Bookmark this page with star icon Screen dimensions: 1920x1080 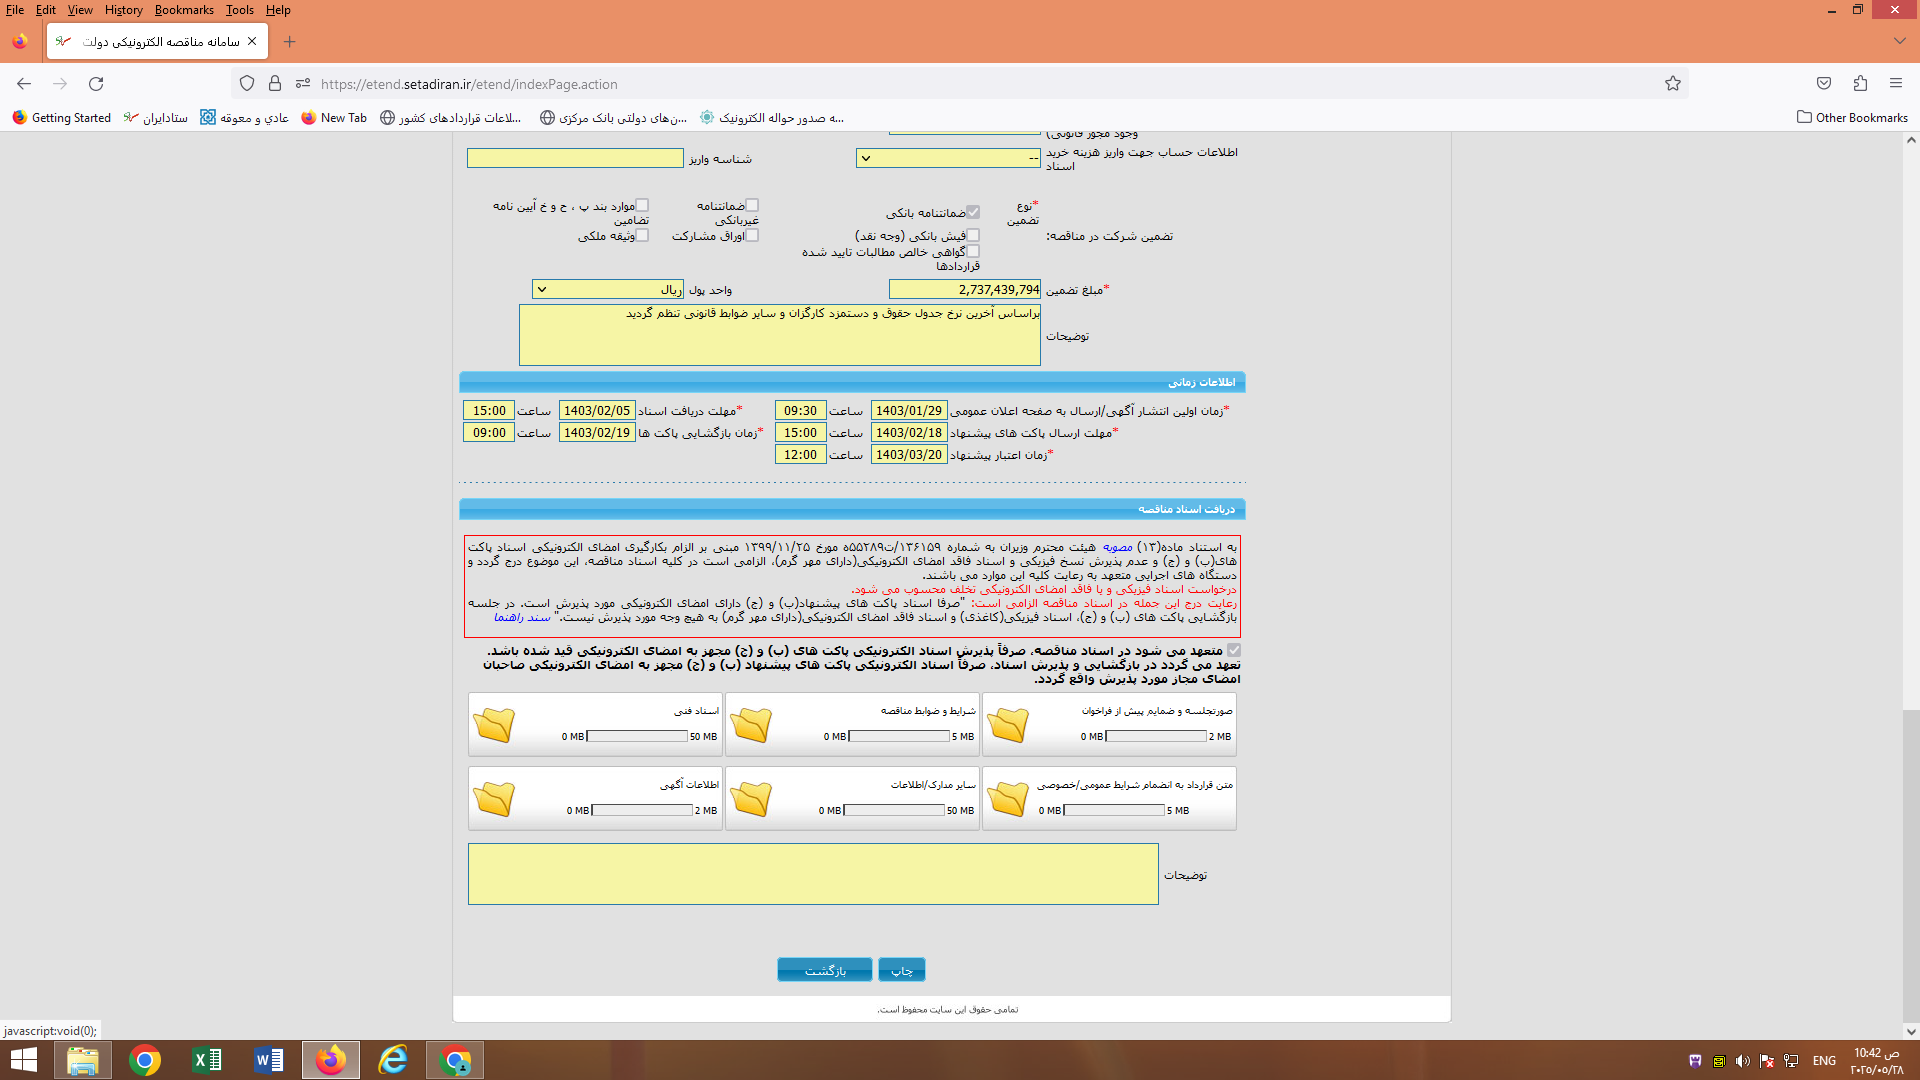[x=1673, y=84]
